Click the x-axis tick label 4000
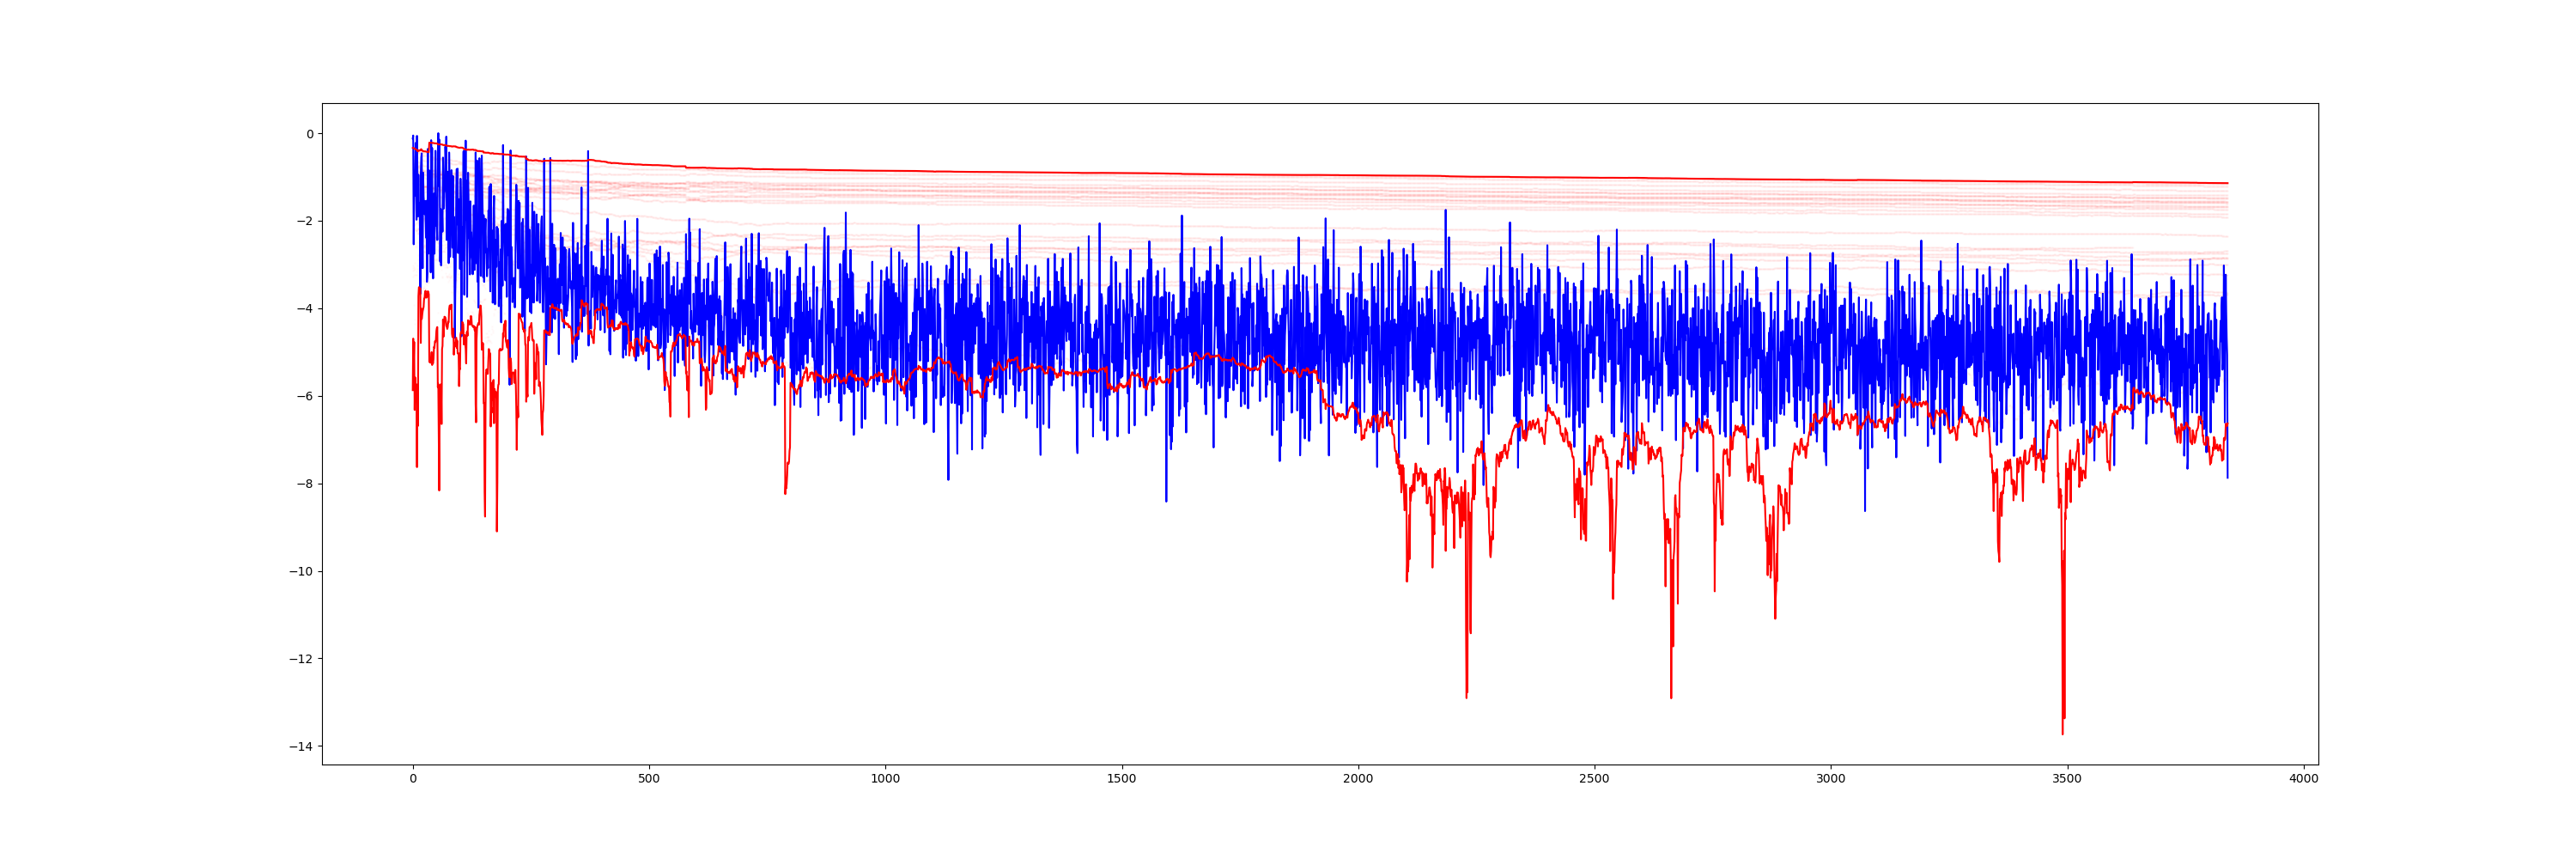This screenshot has width=2576, height=859. point(2303,779)
